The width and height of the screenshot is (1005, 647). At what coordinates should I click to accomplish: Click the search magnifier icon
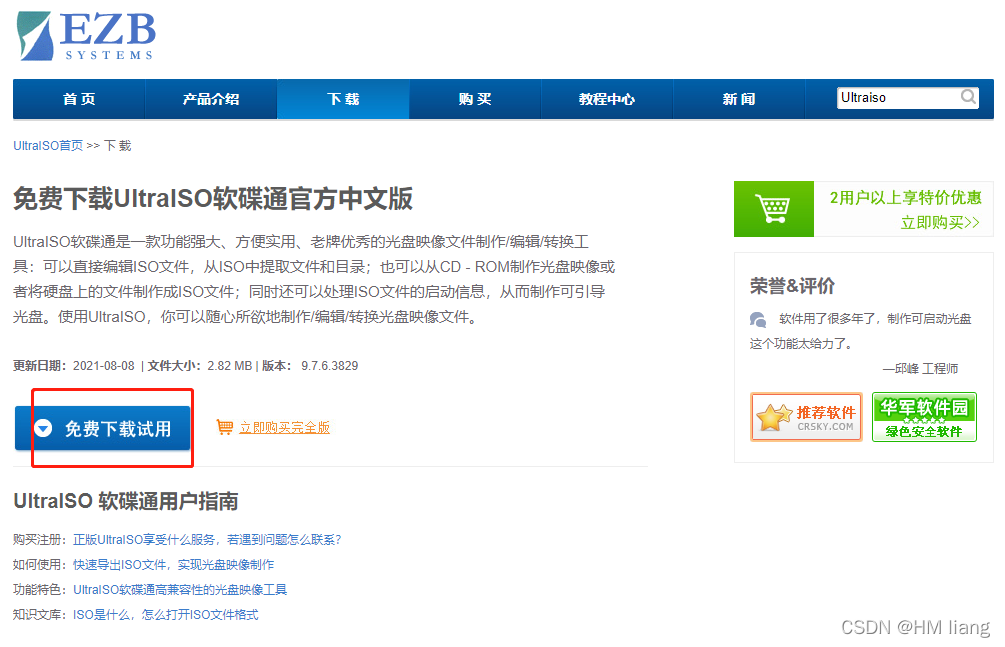(x=968, y=97)
